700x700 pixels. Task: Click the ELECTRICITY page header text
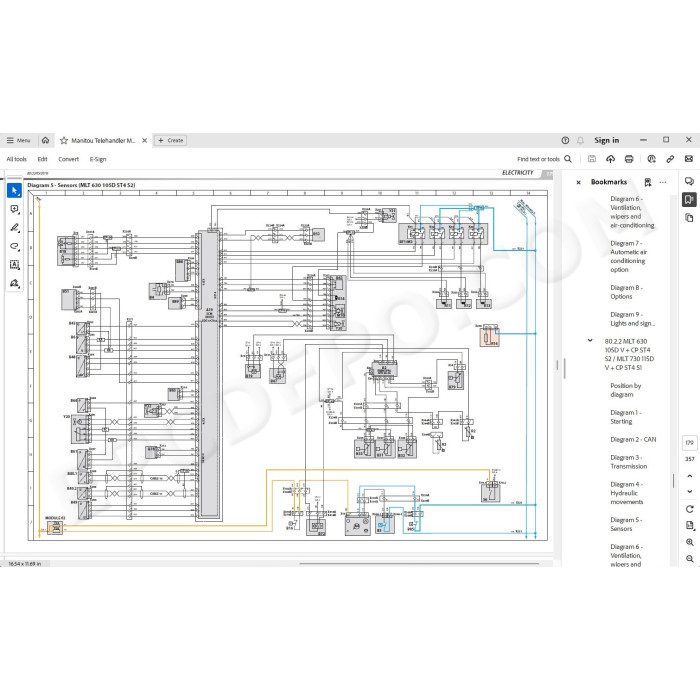pyautogui.click(x=517, y=172)
